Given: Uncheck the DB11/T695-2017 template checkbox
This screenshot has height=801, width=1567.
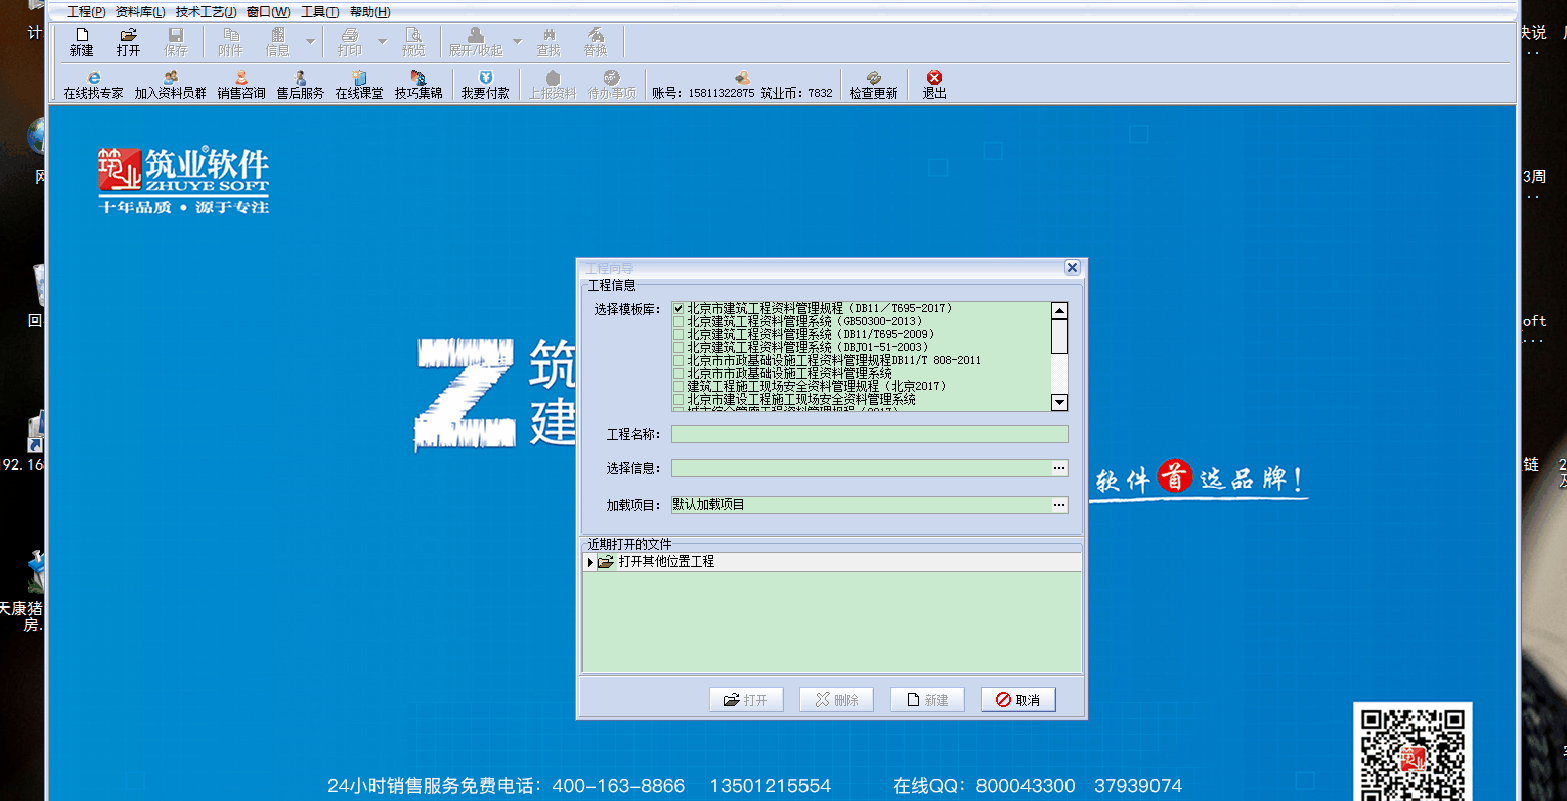Looking at the screenshot, I should click(x=679, y=309).
